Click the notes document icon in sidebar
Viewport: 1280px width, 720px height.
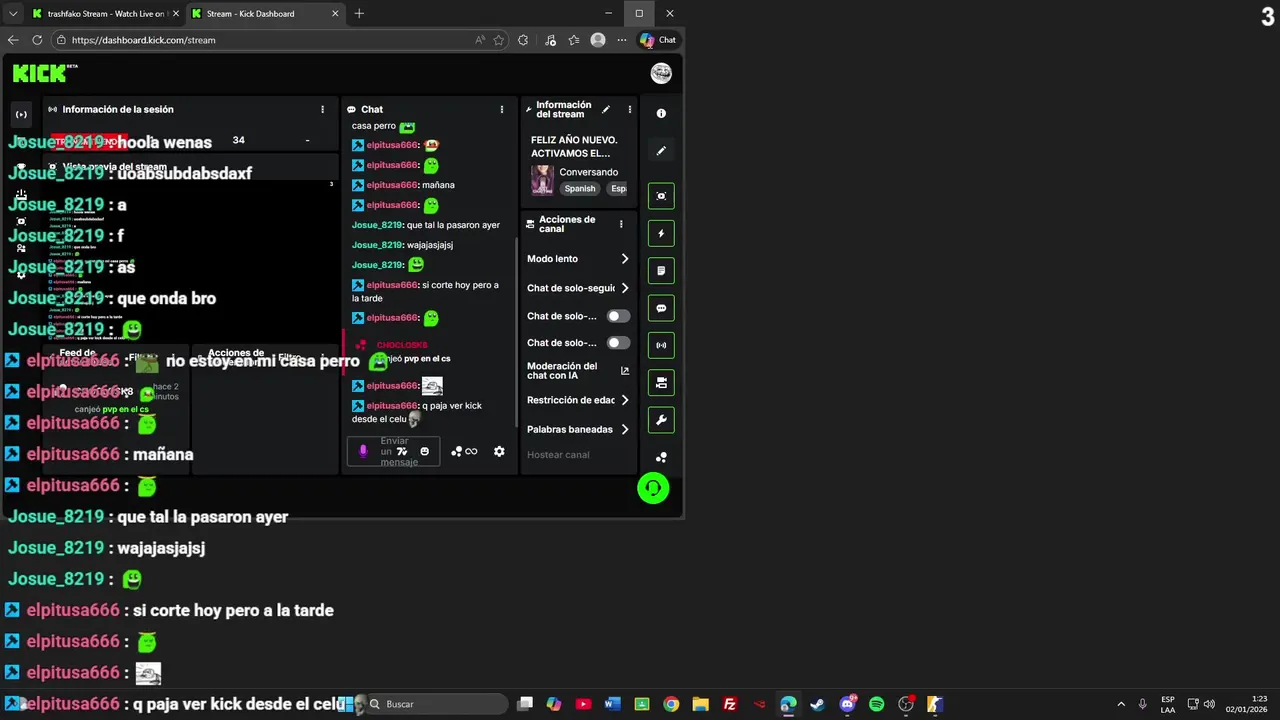click(661, 271)
